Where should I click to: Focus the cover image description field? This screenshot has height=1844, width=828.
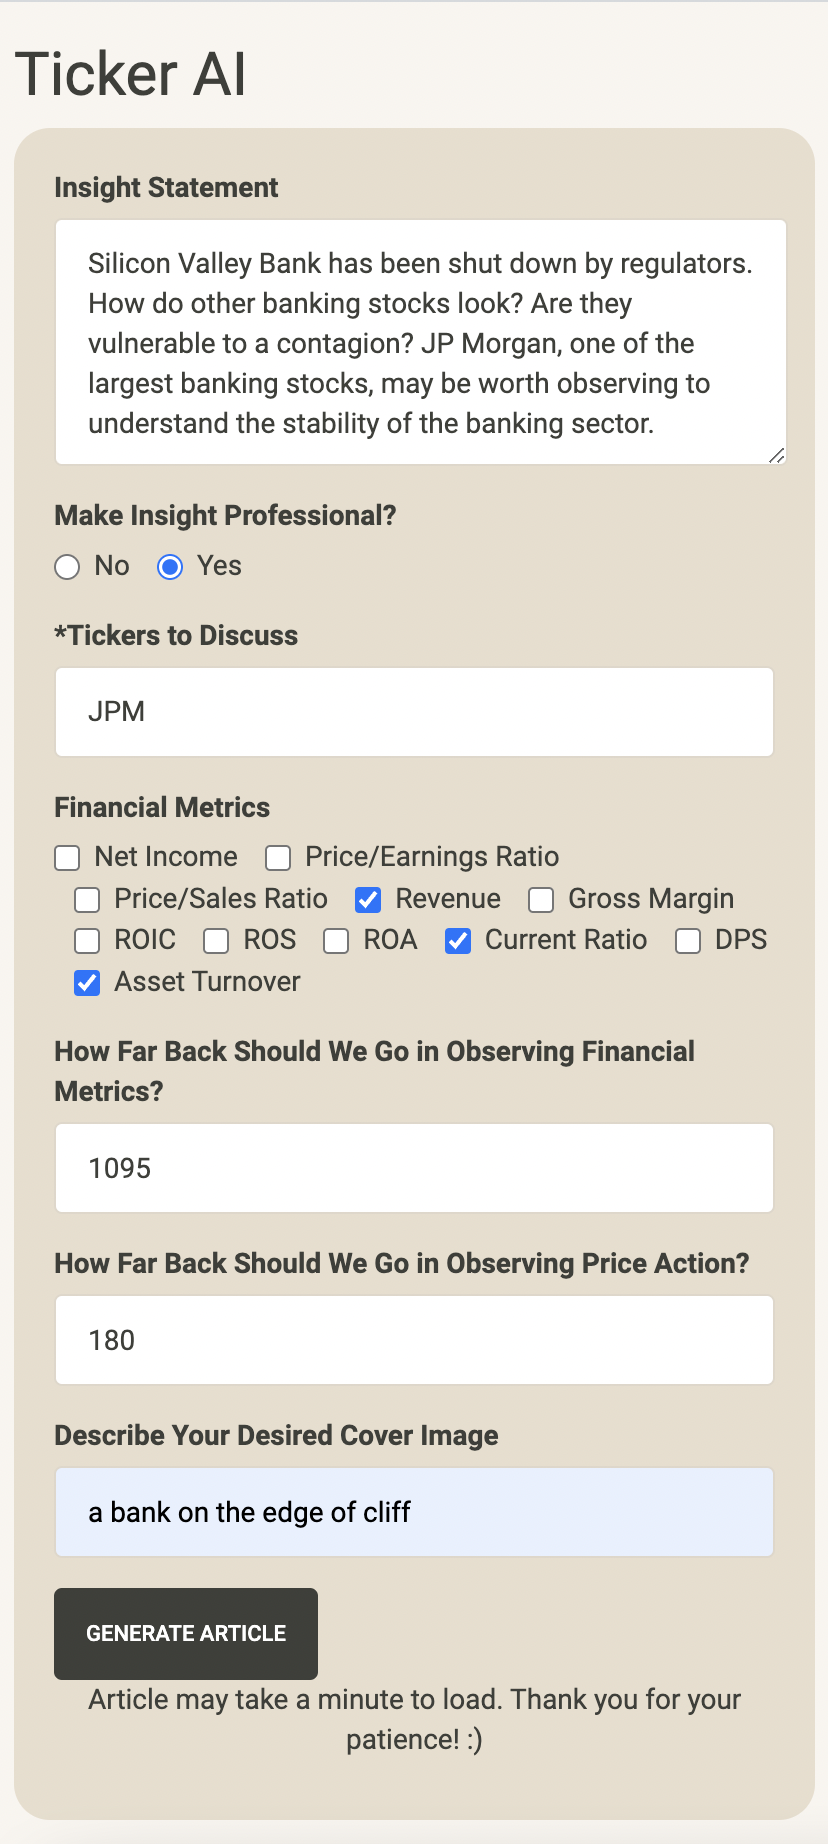414,1512
